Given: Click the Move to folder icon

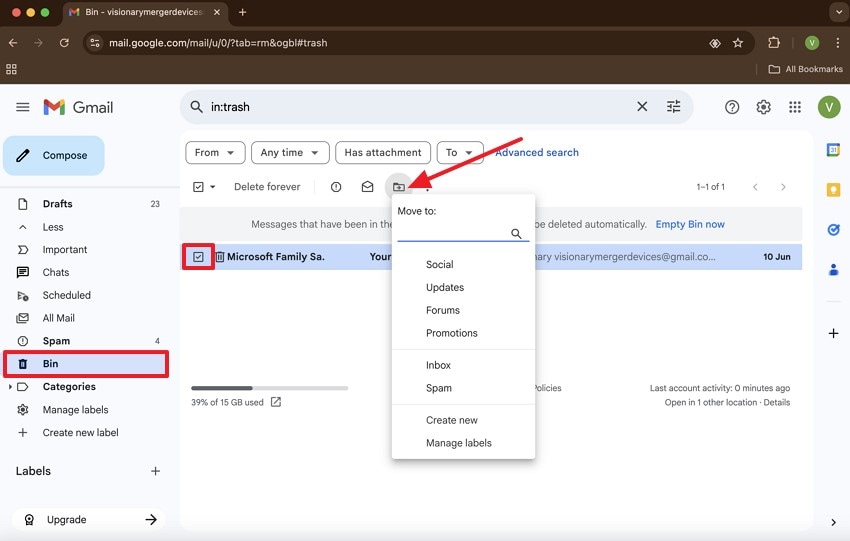Looking at the screenshot, I should pos(399,187).
